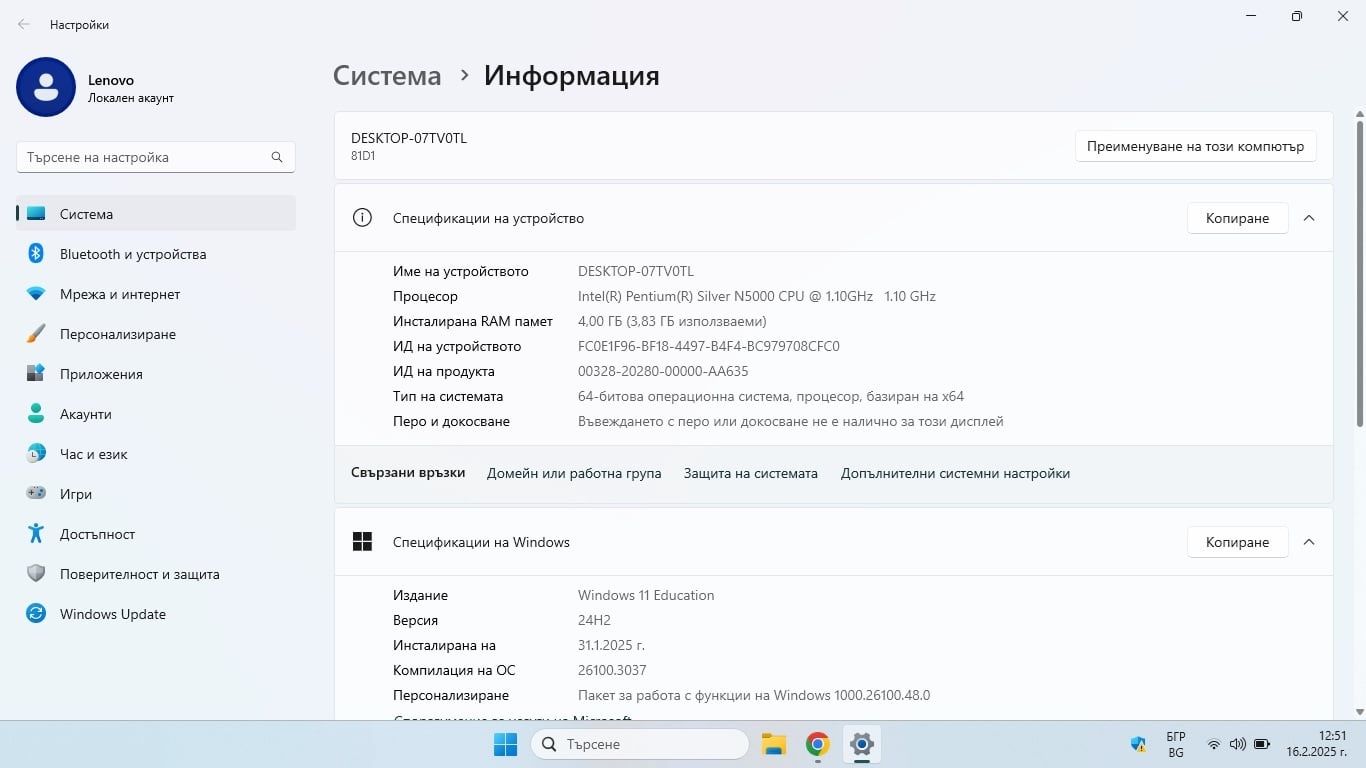Click the search magnifier in settings search
Viewport: 1366px width, 768px height.
[277, 157]
